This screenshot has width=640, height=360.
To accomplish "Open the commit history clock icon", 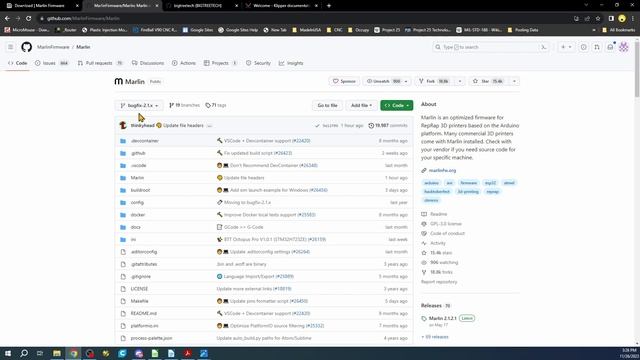I will click(371, 125).
